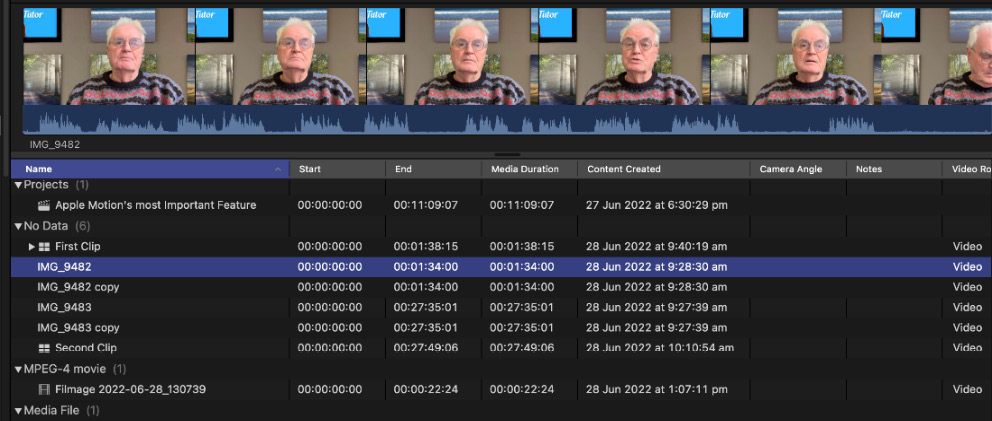This screenshot has height=421, width=992.
Task: Click Video role in Filmage row
Action: coord(967,389)
